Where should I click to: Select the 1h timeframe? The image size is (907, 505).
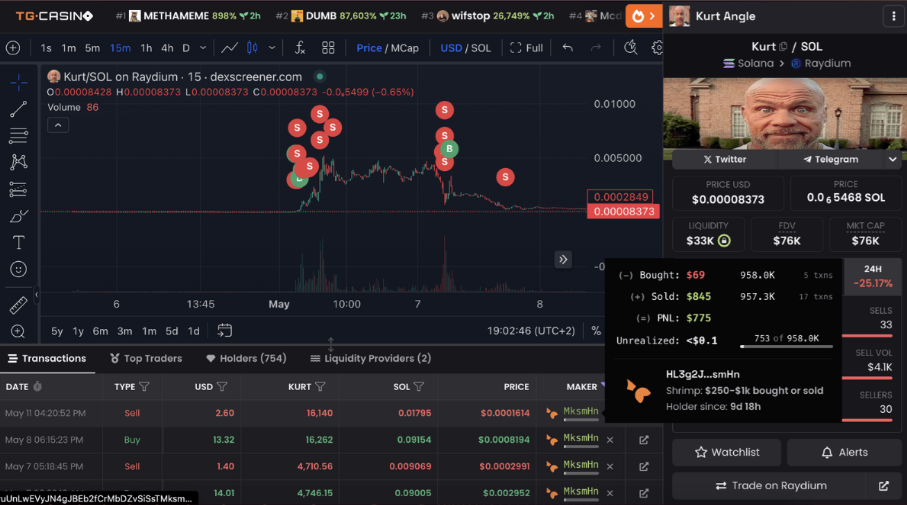(x=146, y=48)
